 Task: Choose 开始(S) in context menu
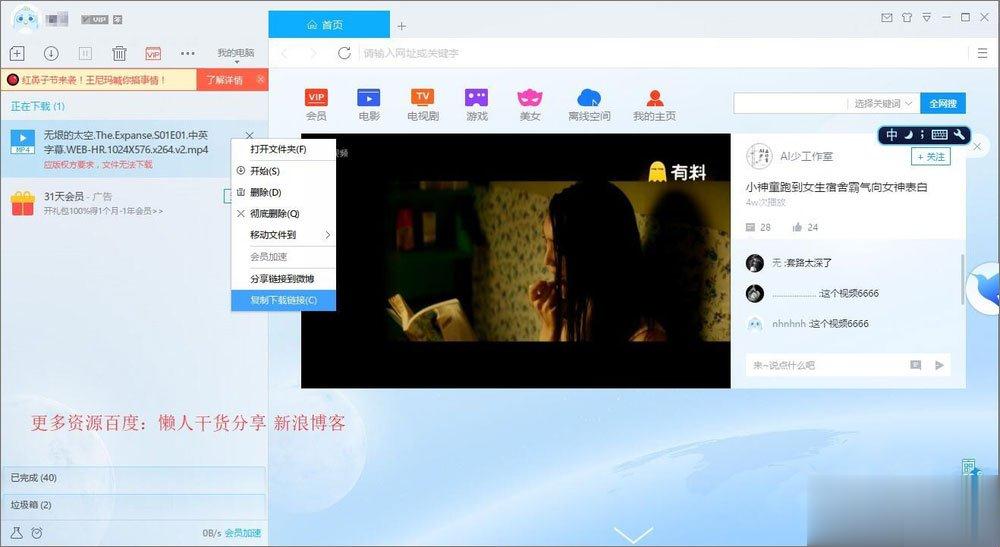[x=283, y=171]
